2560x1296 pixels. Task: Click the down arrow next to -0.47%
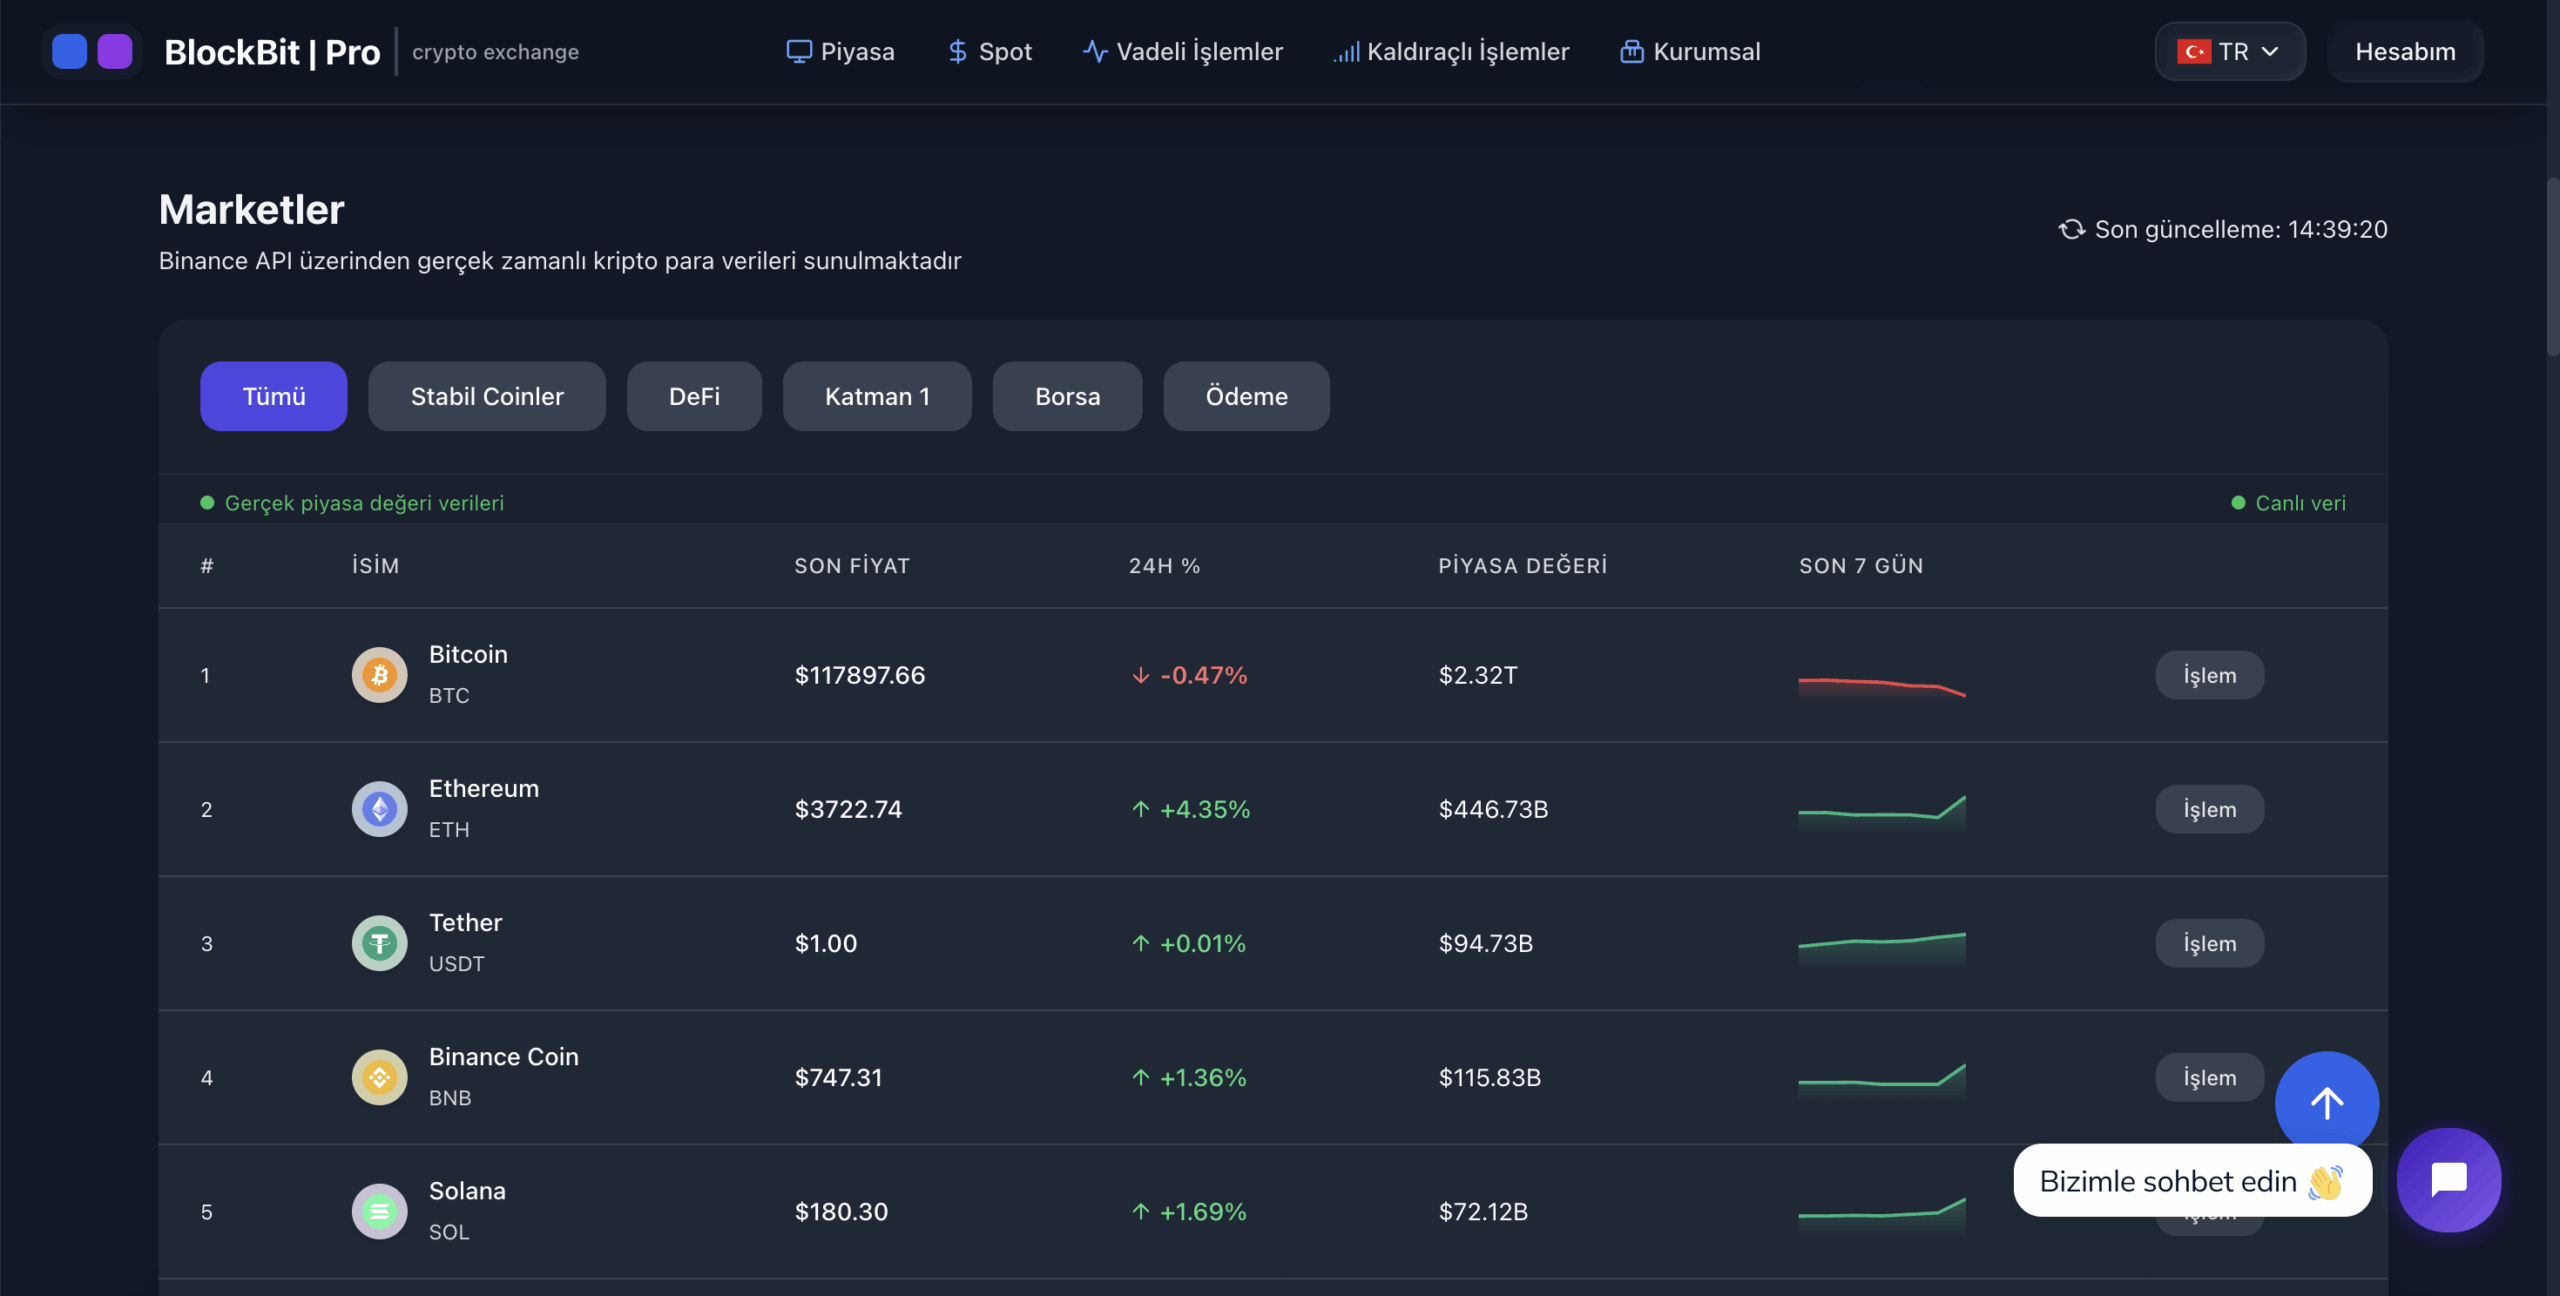(x=1140, y=676)
